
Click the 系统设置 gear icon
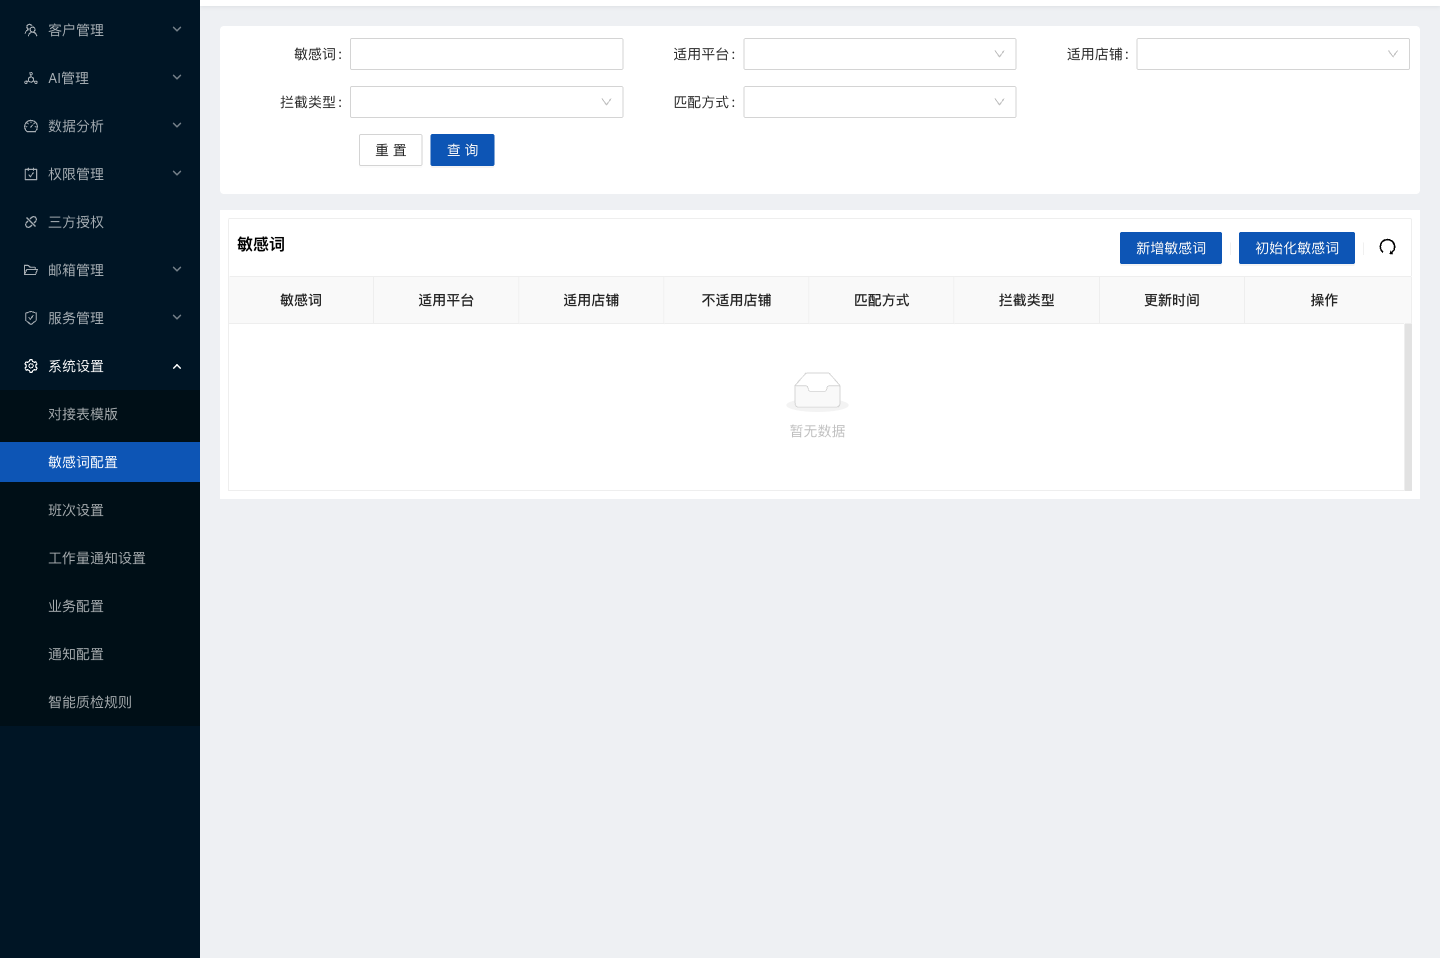click(31, 366)
